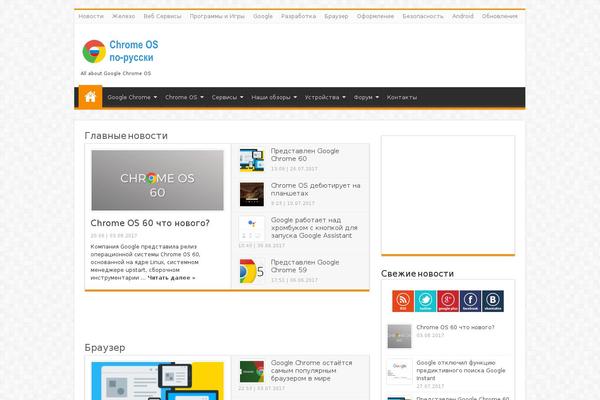Open article Представлен Google Chrome 60 in Главные новости
The image size is (600, 400).
tap(305, 155)
